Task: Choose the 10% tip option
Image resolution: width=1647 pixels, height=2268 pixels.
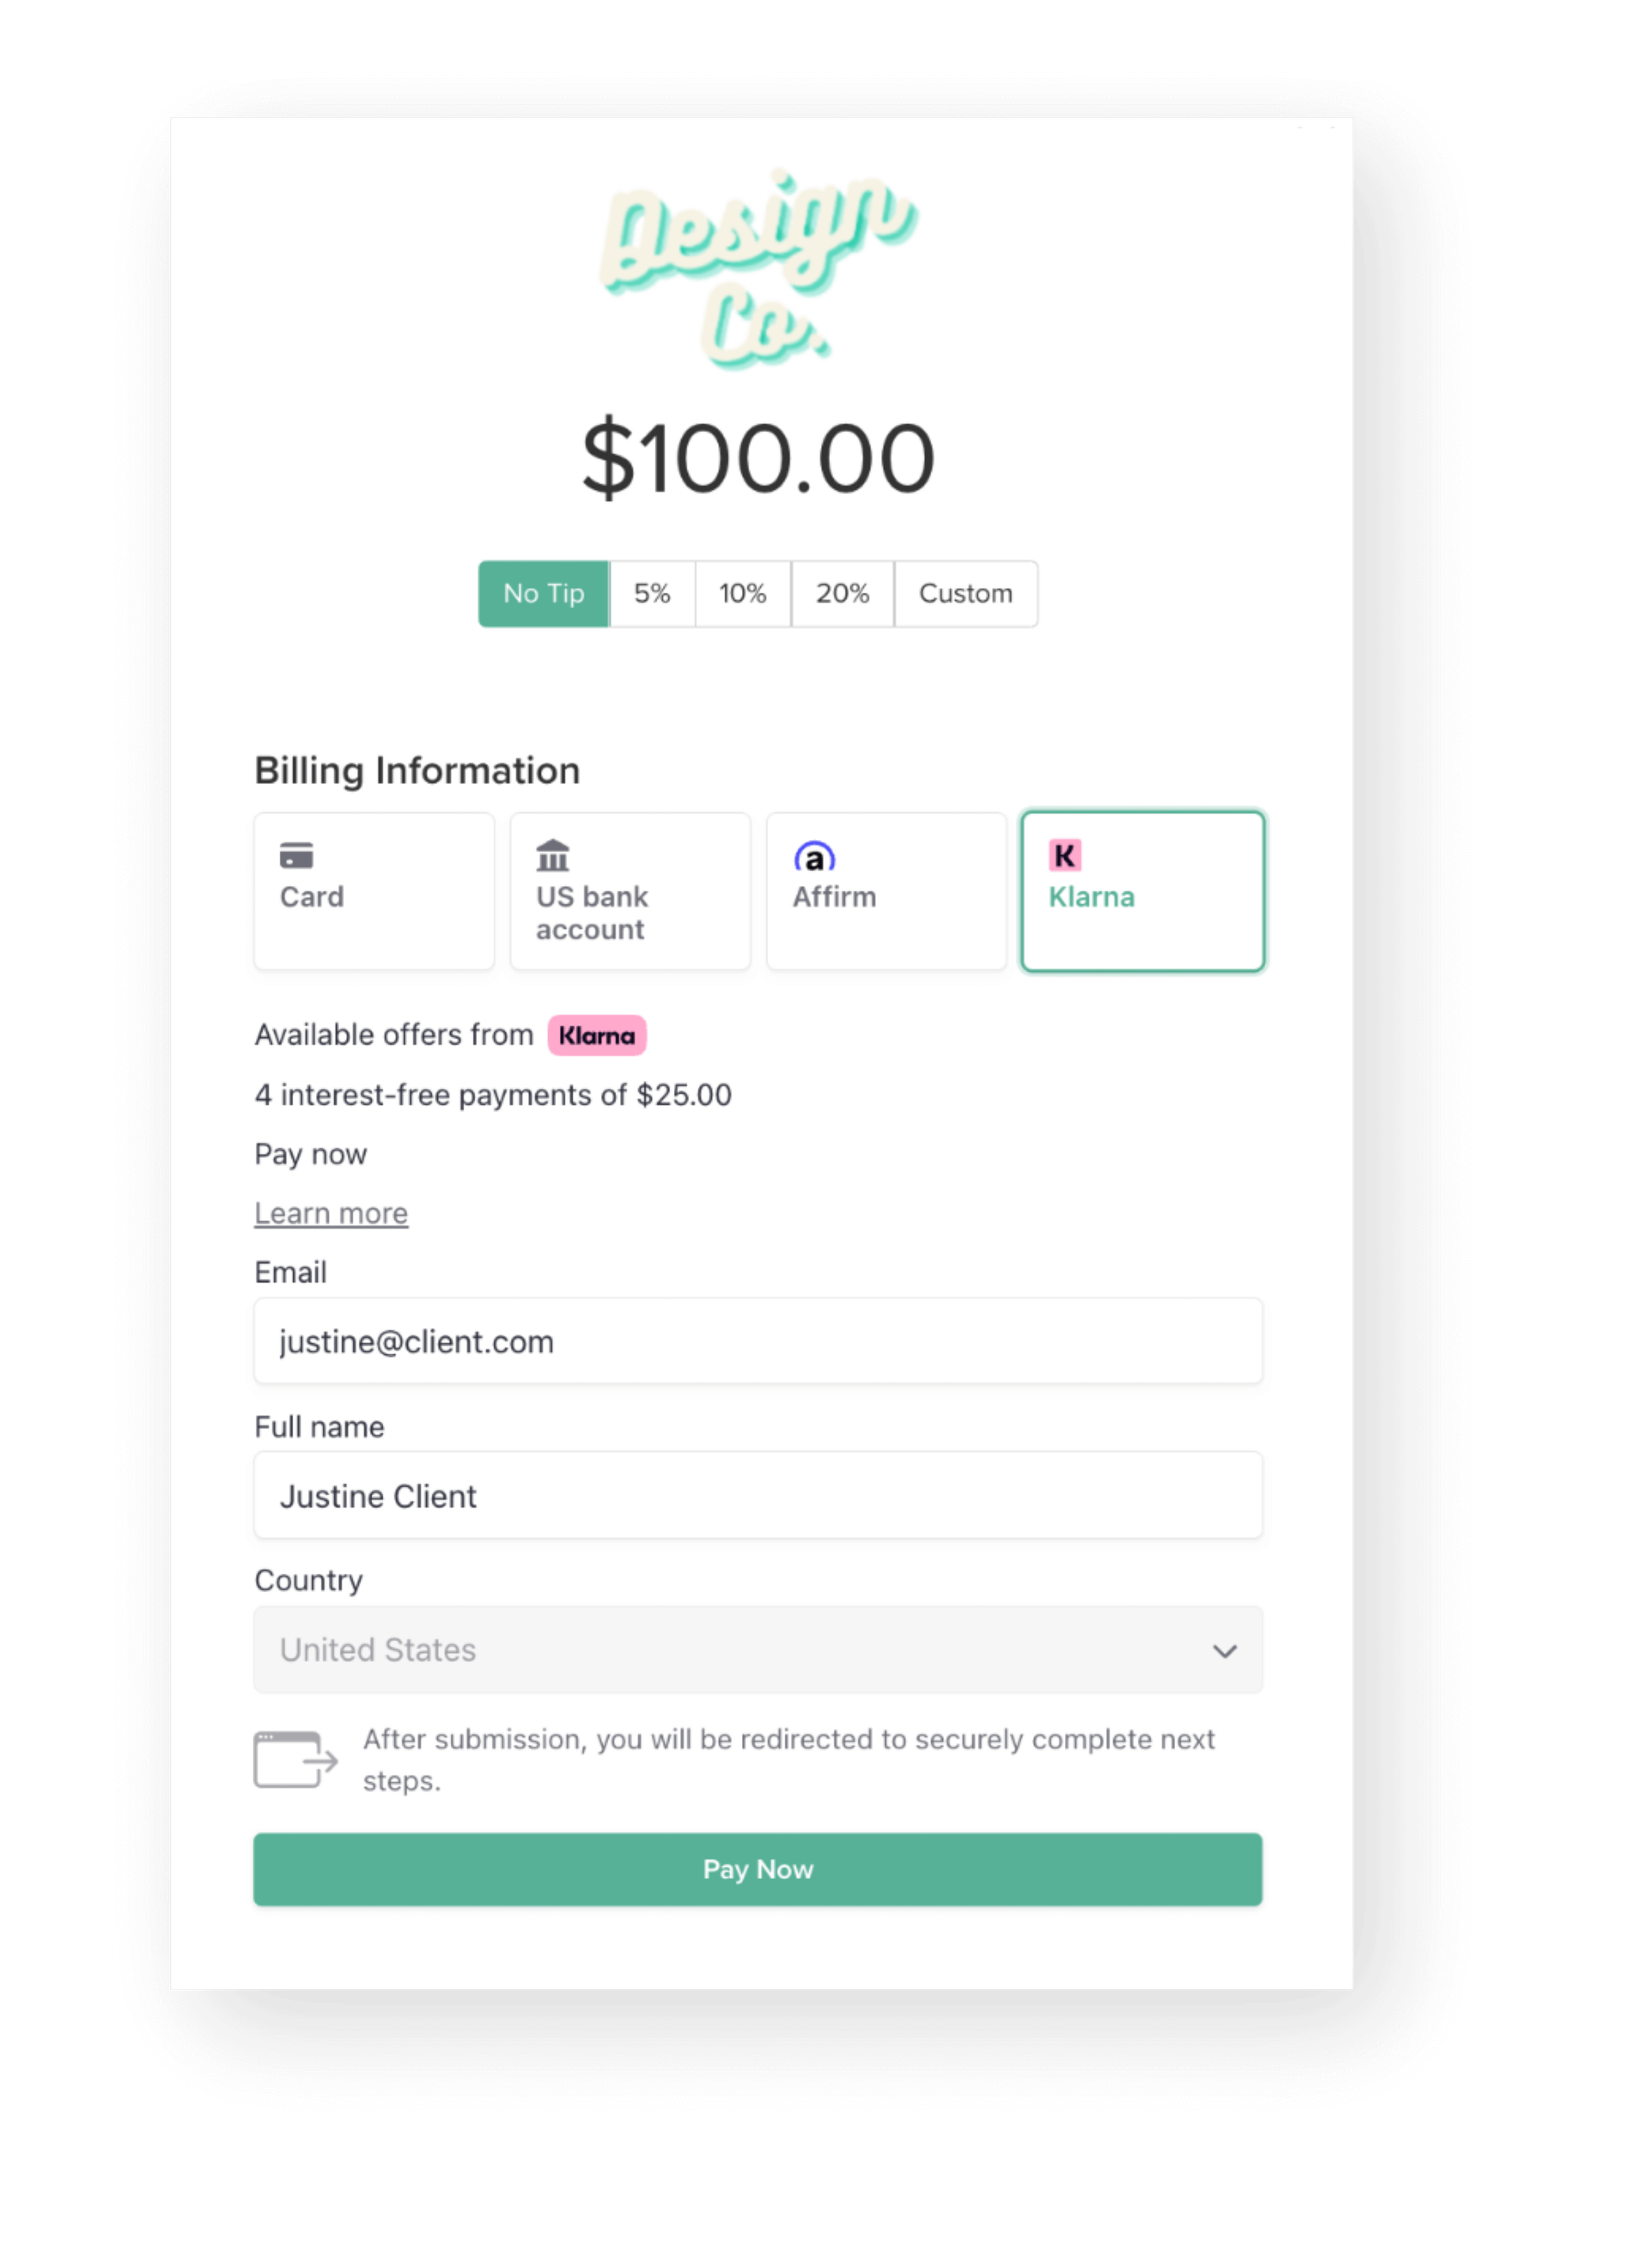Action: click(743, 594)
